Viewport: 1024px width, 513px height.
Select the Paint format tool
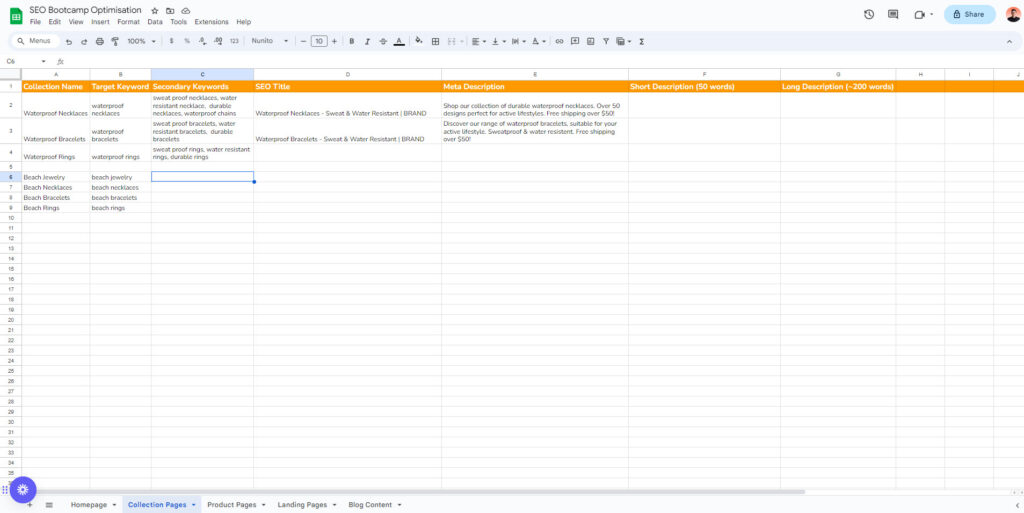(x=115, y=41)
